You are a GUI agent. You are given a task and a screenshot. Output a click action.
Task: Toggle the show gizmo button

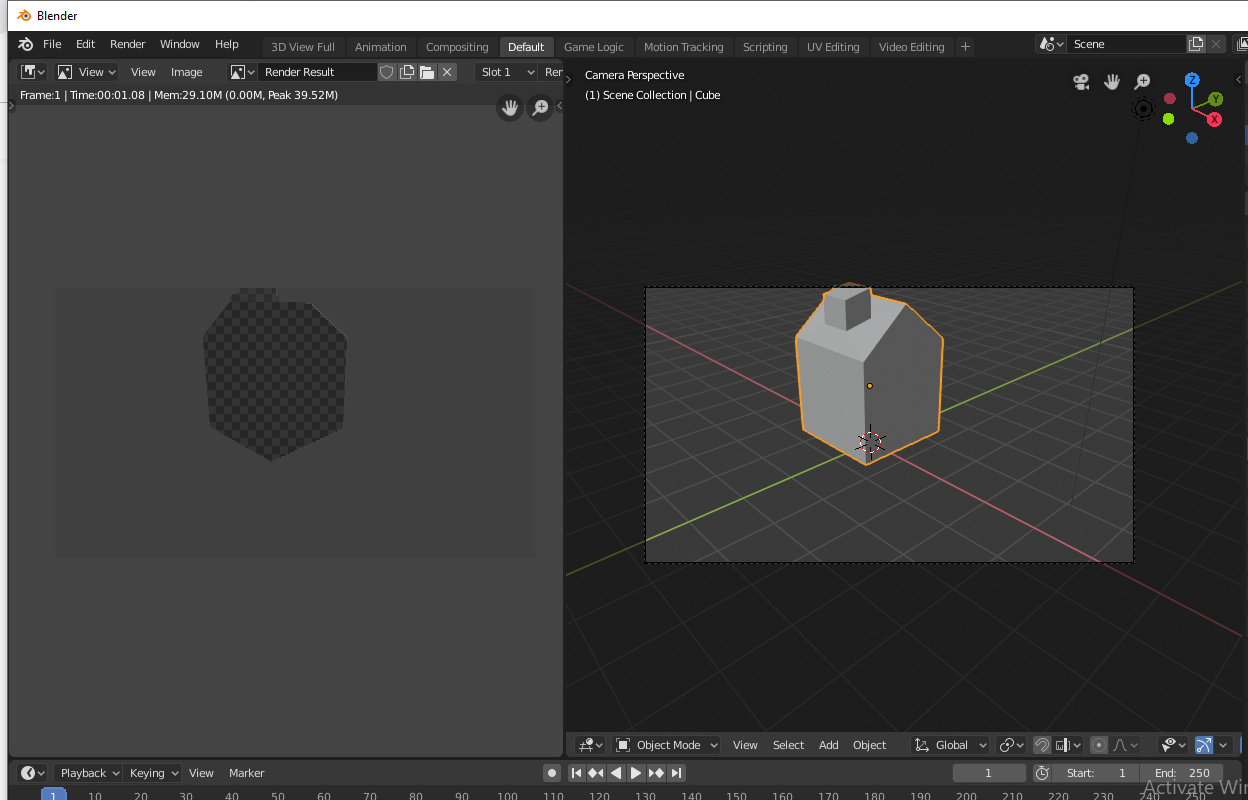click(1204, 745)
